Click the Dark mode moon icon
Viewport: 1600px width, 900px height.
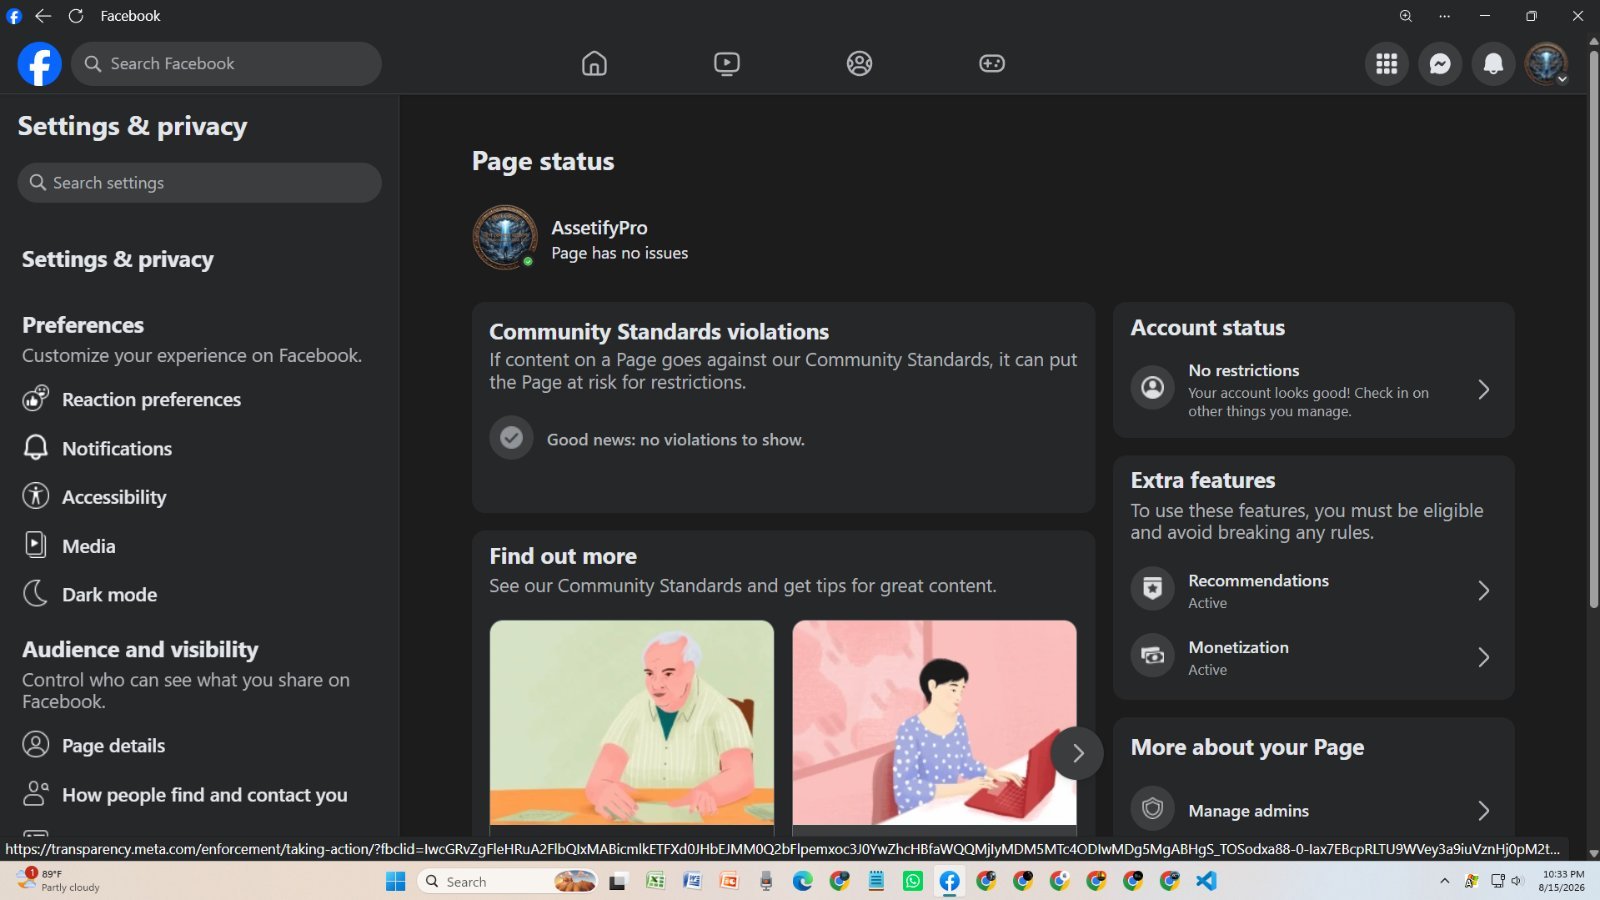click(35, 594)
